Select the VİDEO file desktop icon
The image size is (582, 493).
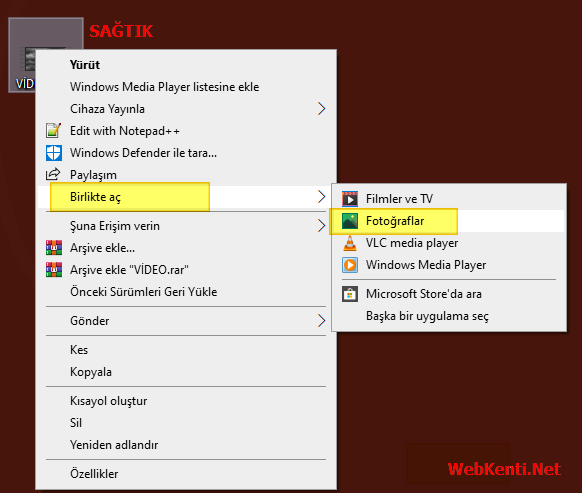click(22, 55)
